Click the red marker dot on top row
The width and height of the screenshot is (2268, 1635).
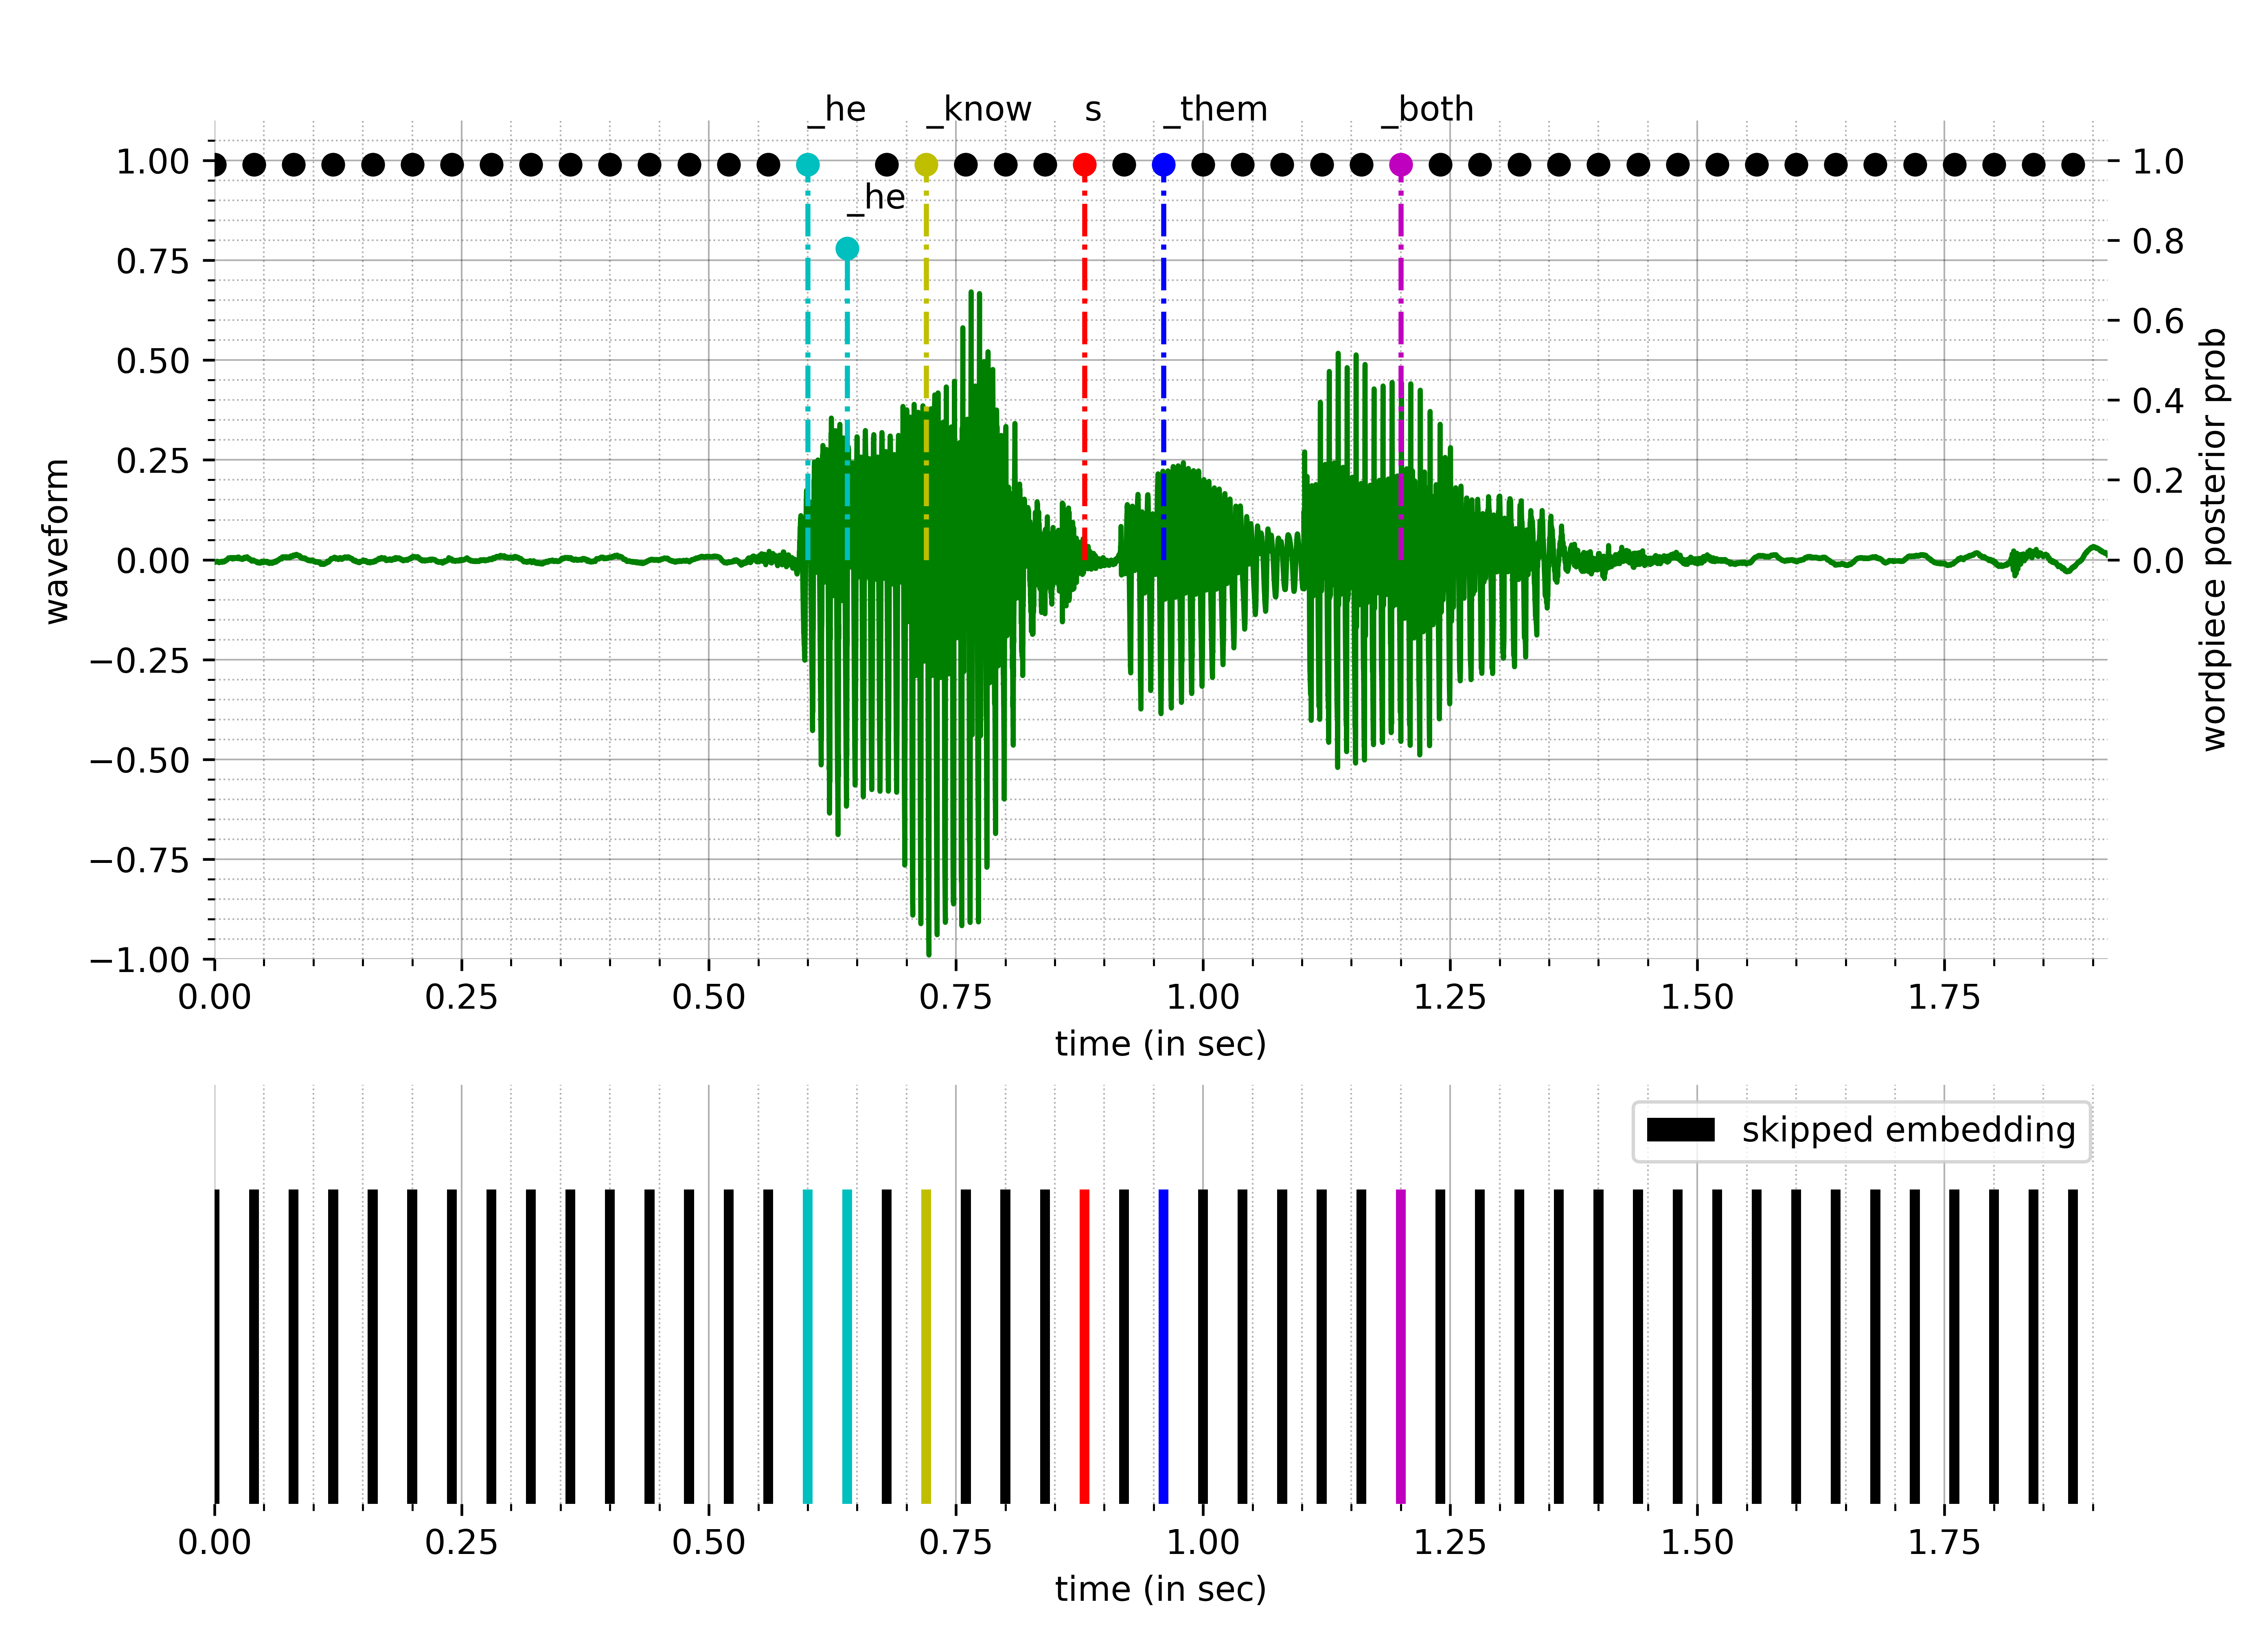[x=1084, y=165]
